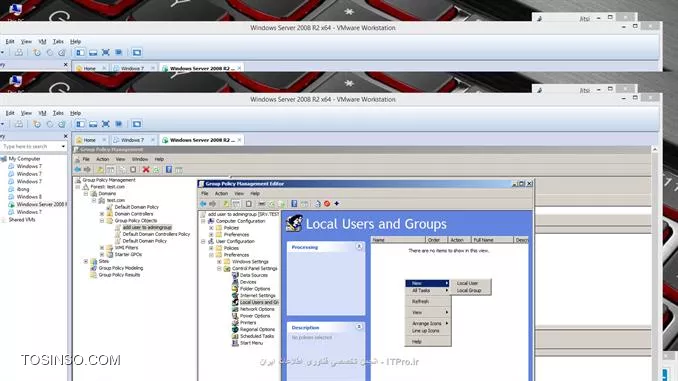This screenshot has height=381, width=678.
Task: Select Internet Settings in Control Panel Settings
Action: (257, 295)
